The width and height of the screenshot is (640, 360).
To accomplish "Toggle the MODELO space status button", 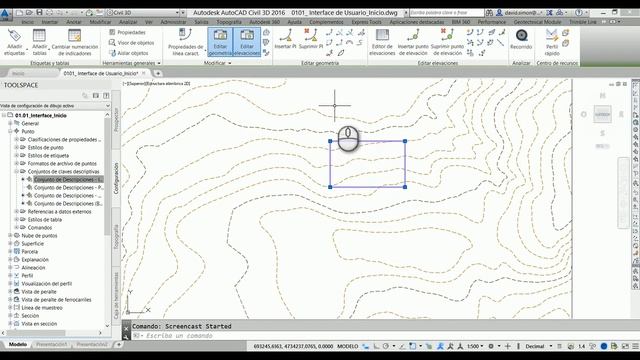I will point(347,346).
